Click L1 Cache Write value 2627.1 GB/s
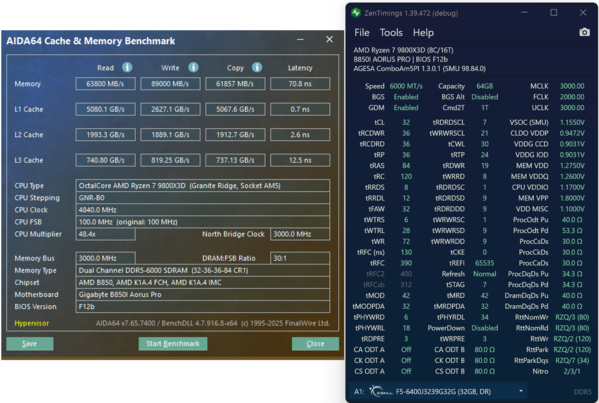 170,109
